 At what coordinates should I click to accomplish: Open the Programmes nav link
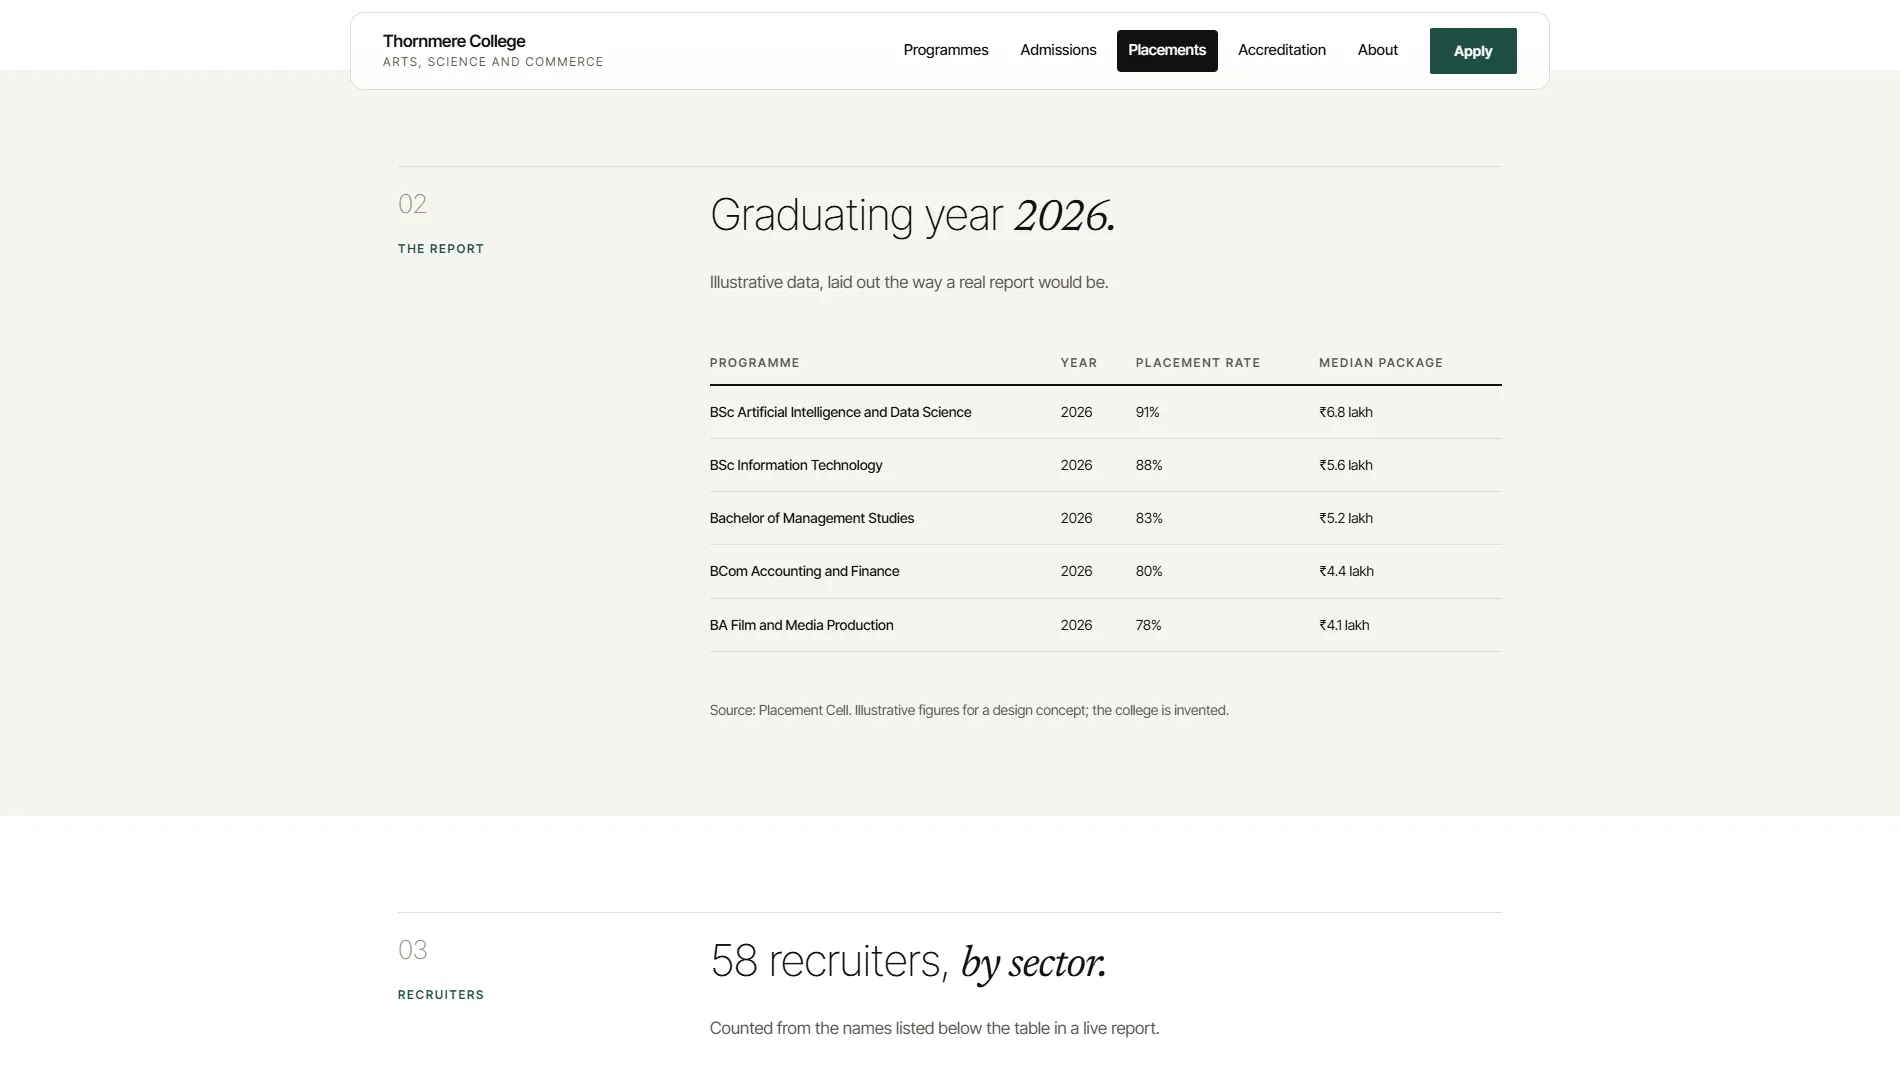[x=945, y=50]
